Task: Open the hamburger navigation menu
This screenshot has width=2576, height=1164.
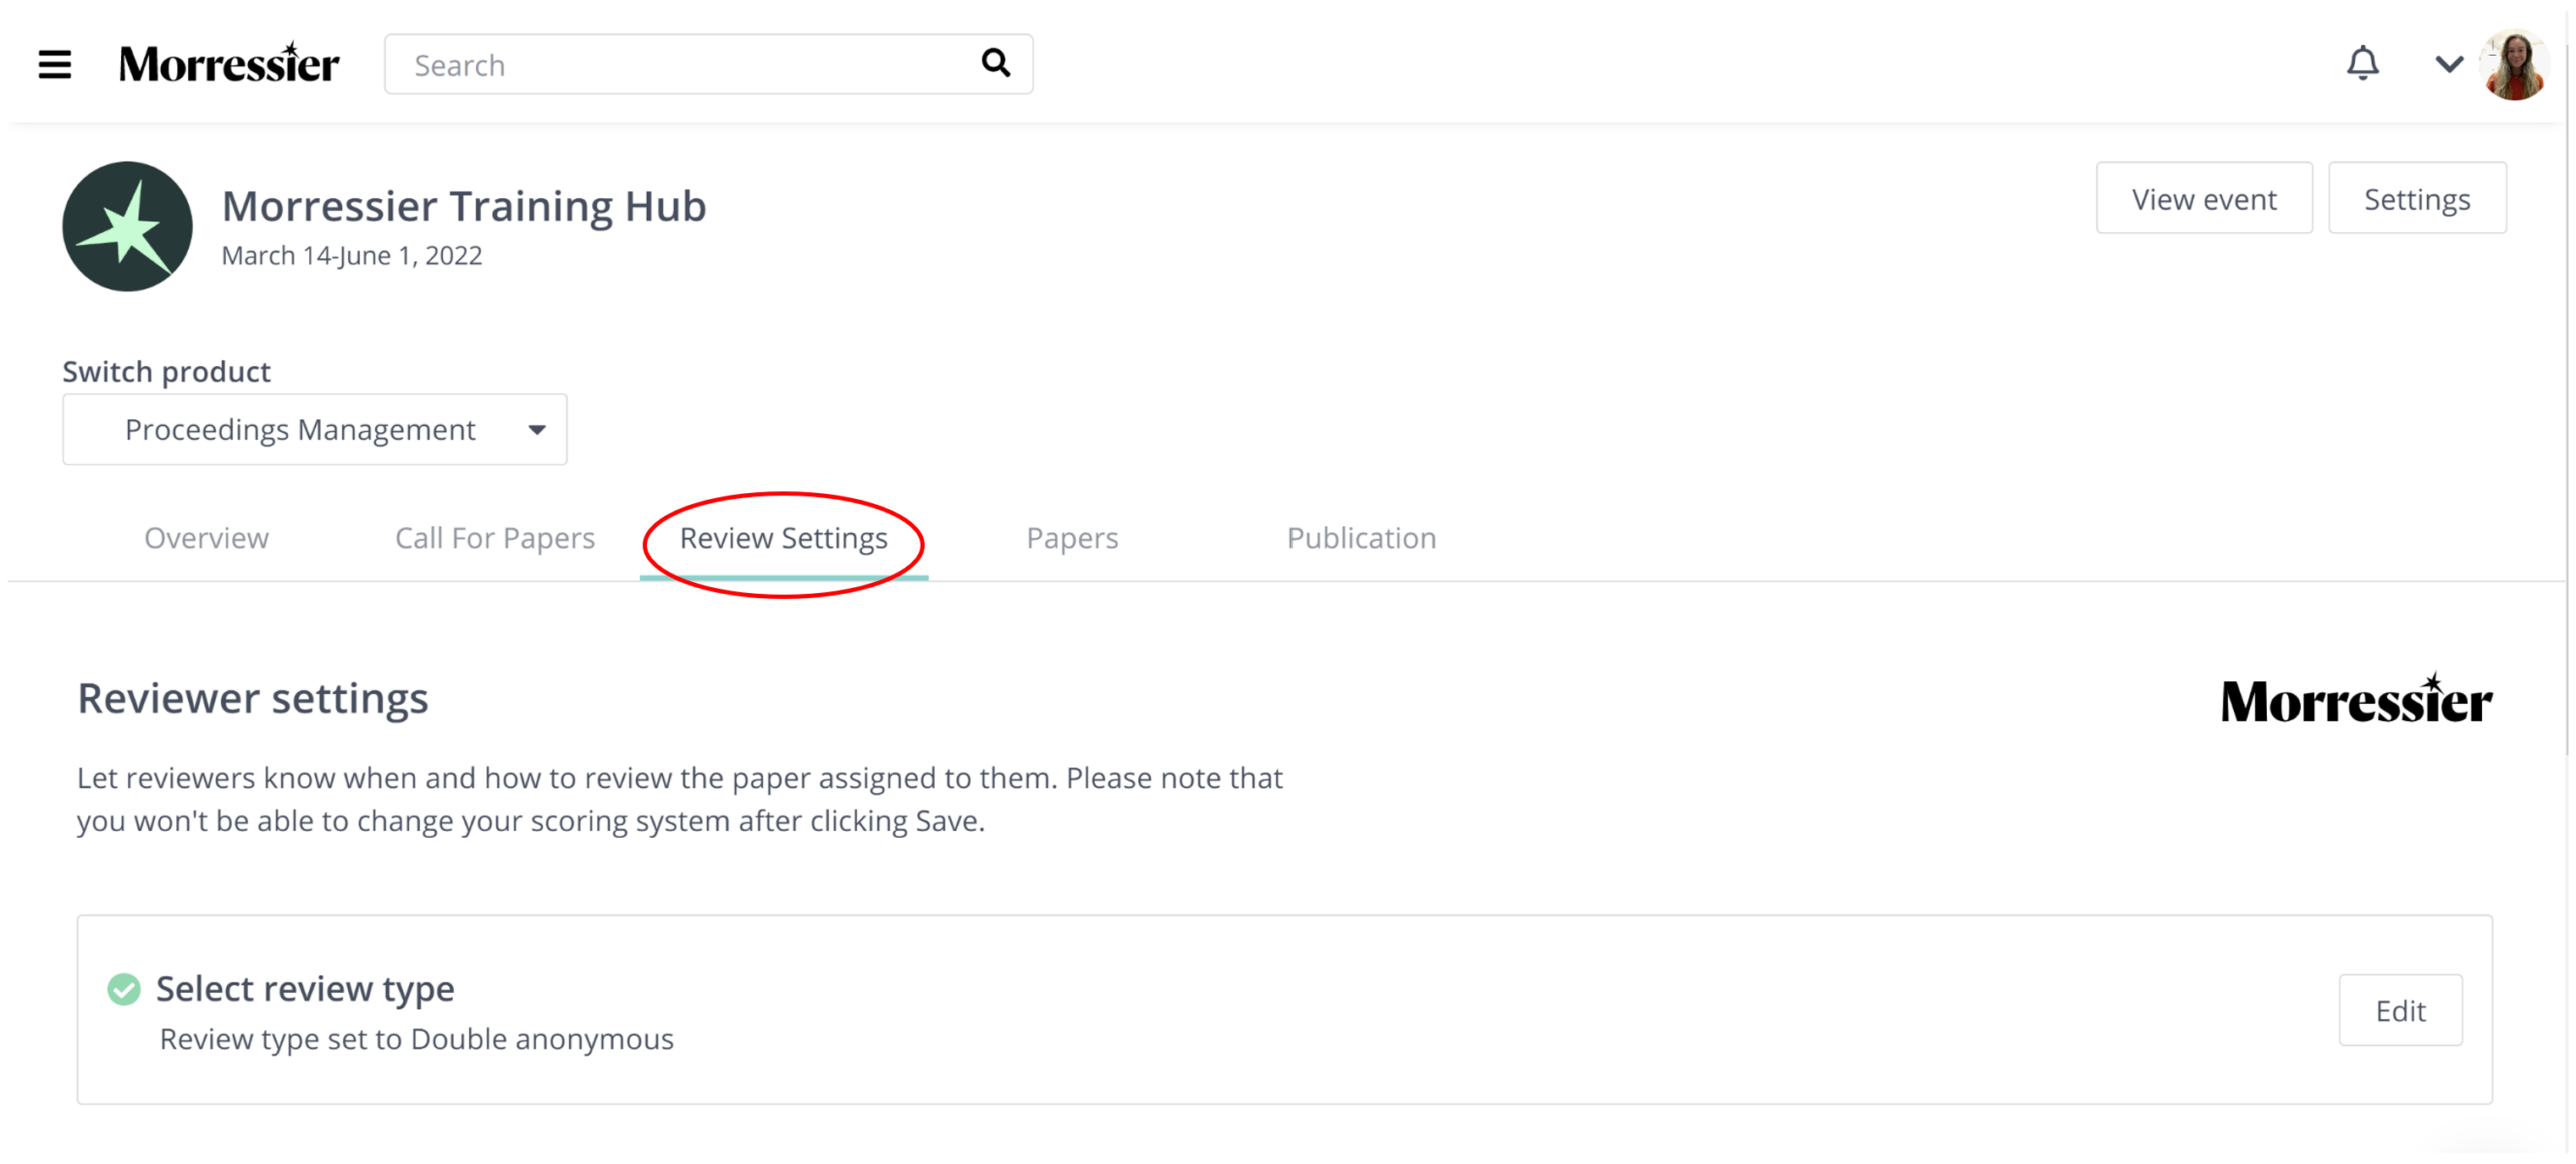Action: 55,65
